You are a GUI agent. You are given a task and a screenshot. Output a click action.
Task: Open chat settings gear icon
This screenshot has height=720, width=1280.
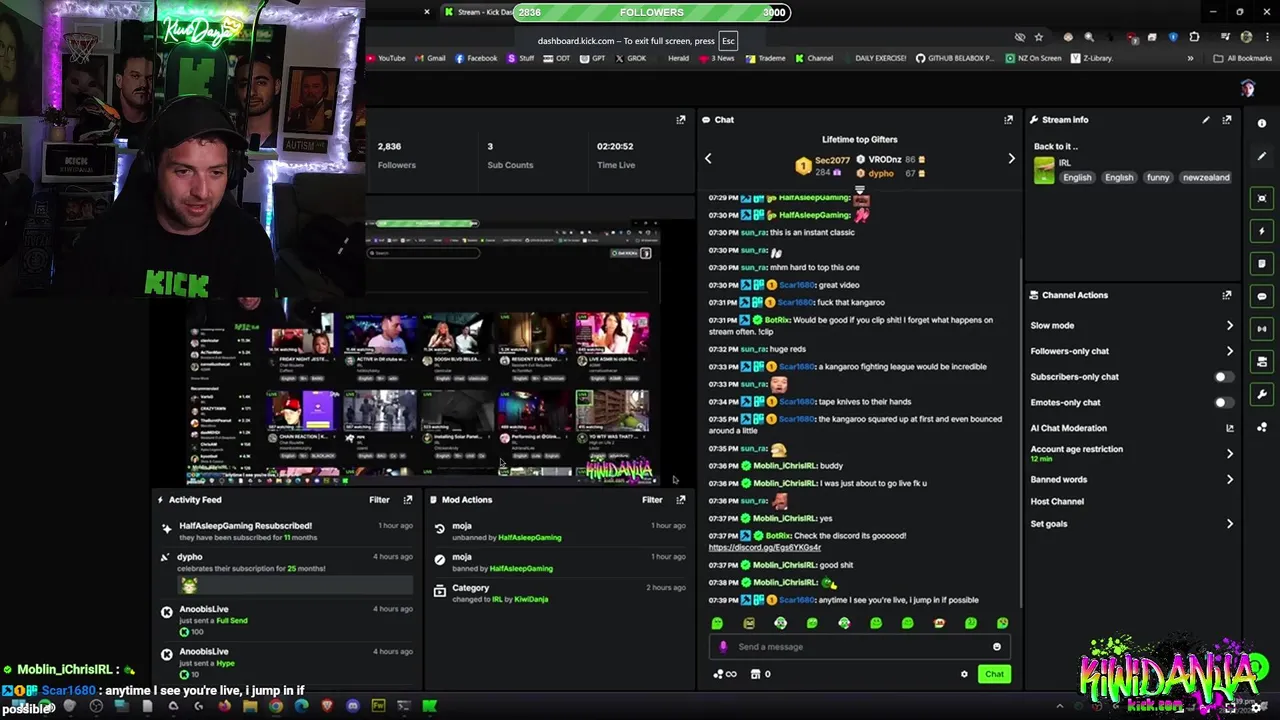[964, 674]
